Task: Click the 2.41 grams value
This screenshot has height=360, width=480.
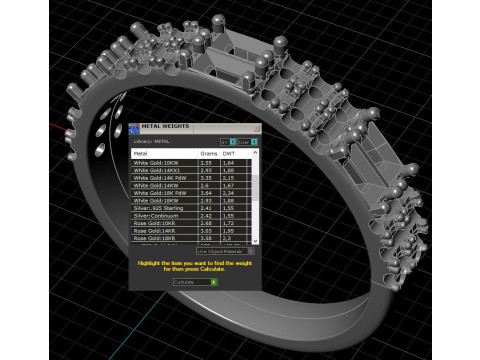Action: pos(206,208)
